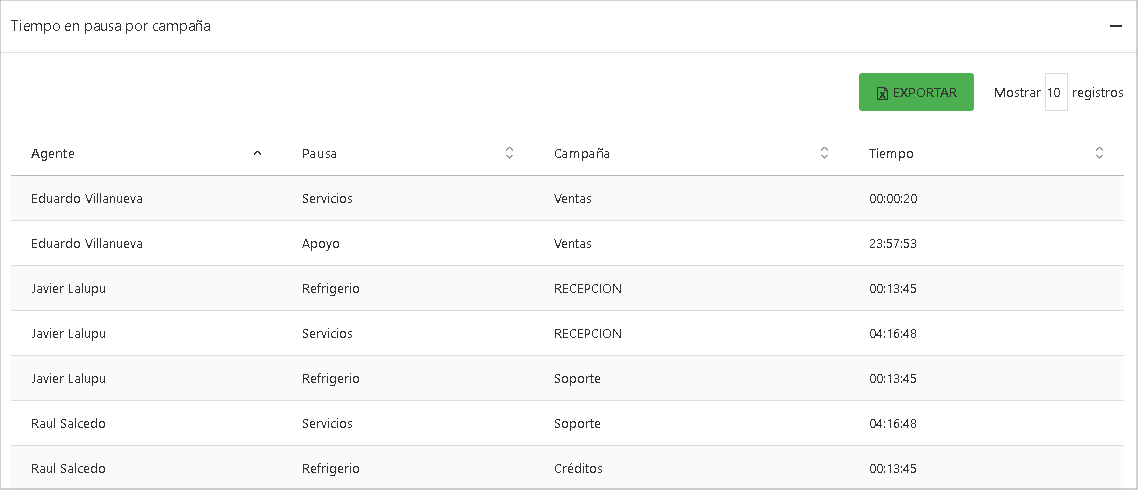Collapse the Tiempo en pausa panel
Screen dimensions: 1138x490
coord(1115,27)
